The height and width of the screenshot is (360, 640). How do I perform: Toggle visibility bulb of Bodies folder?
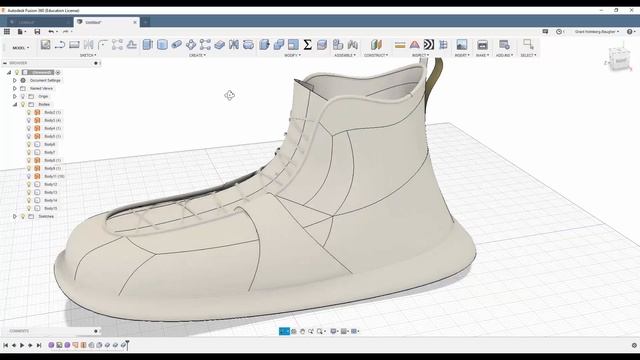[23, 104]
